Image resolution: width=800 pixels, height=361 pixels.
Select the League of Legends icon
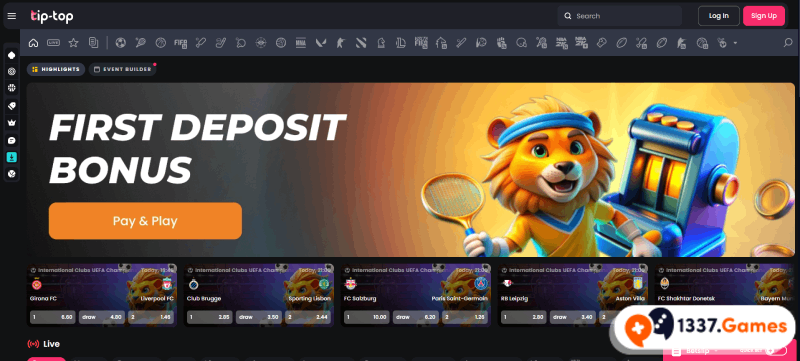point(401,43)
